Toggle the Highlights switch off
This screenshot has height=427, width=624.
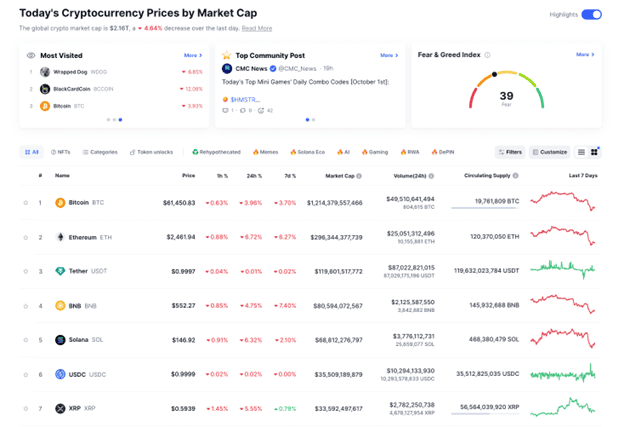coord(591,15)
